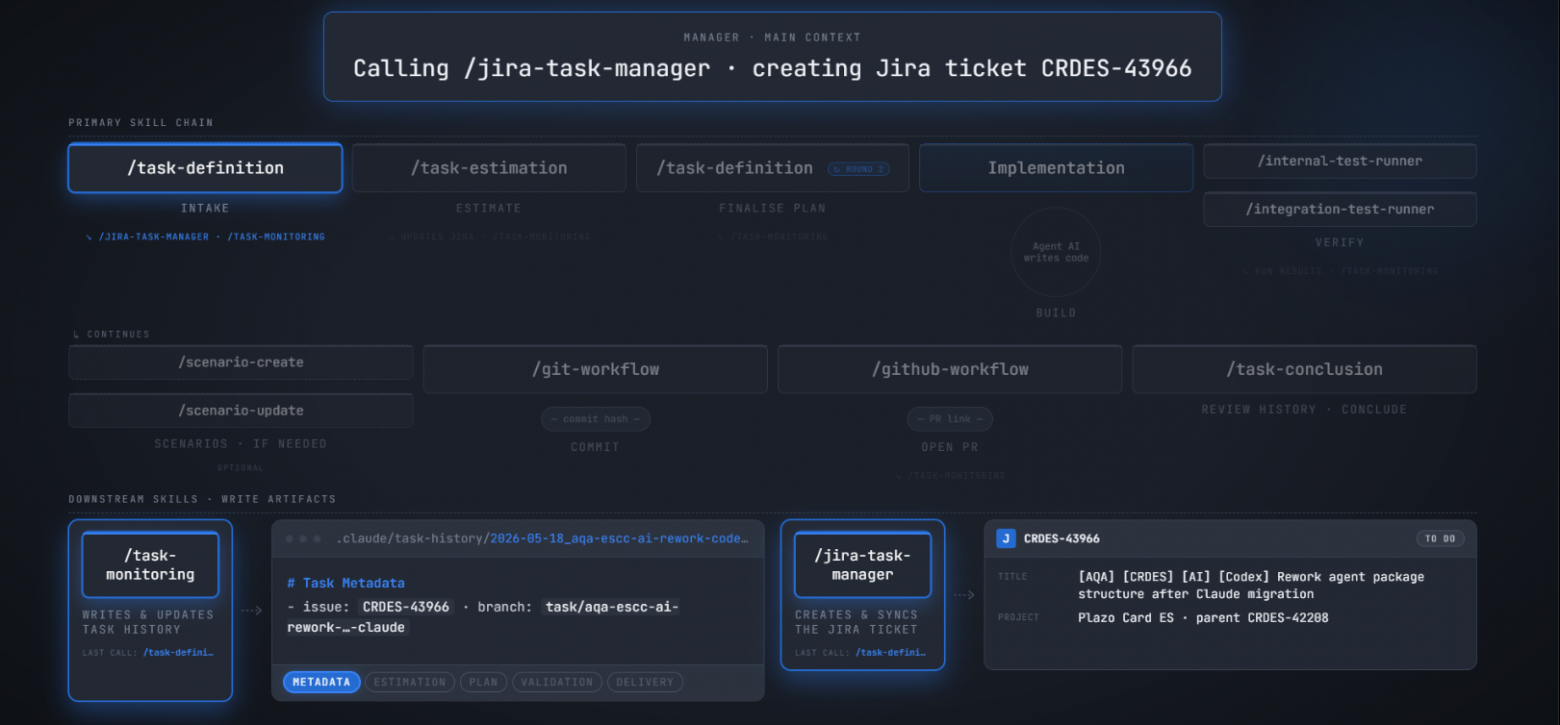The width and height of the screenshot is (1560, 725).
Task: Click the /task-monitoring downstream skill card
Action: click(150, 565)
